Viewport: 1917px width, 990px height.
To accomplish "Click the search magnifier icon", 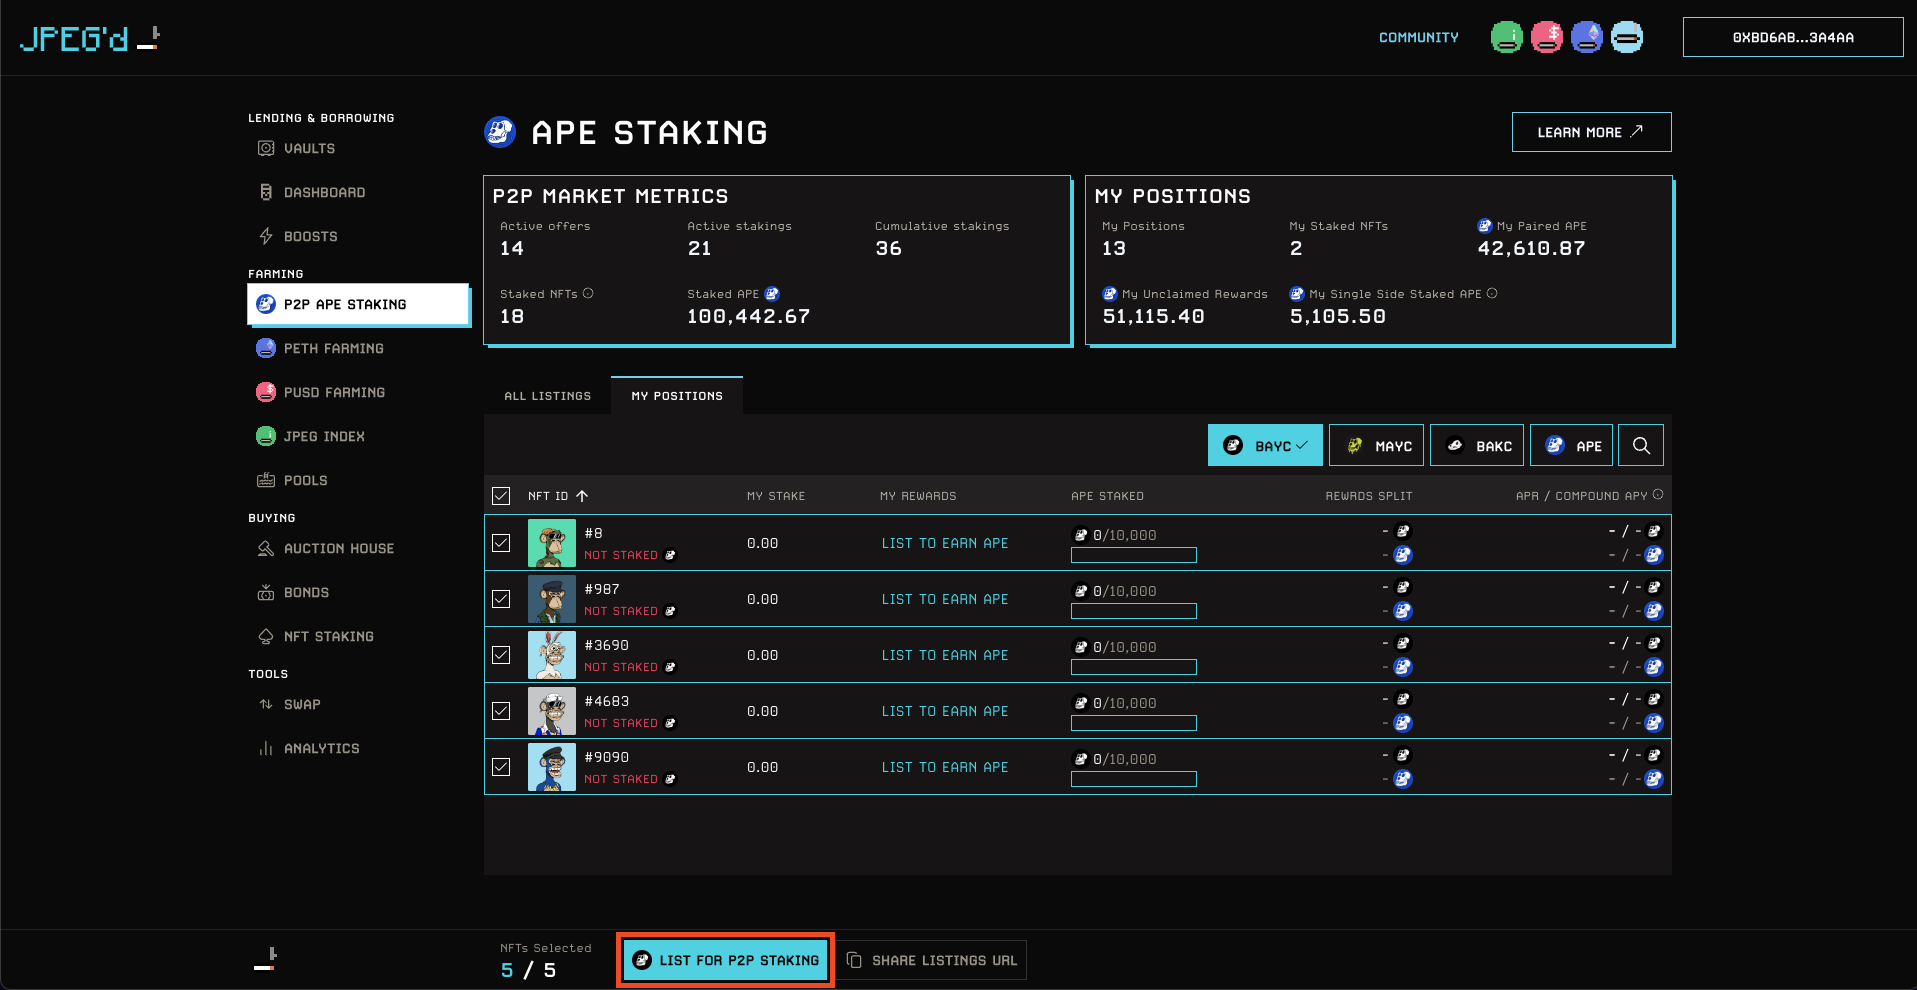I will click(1641, 446).
